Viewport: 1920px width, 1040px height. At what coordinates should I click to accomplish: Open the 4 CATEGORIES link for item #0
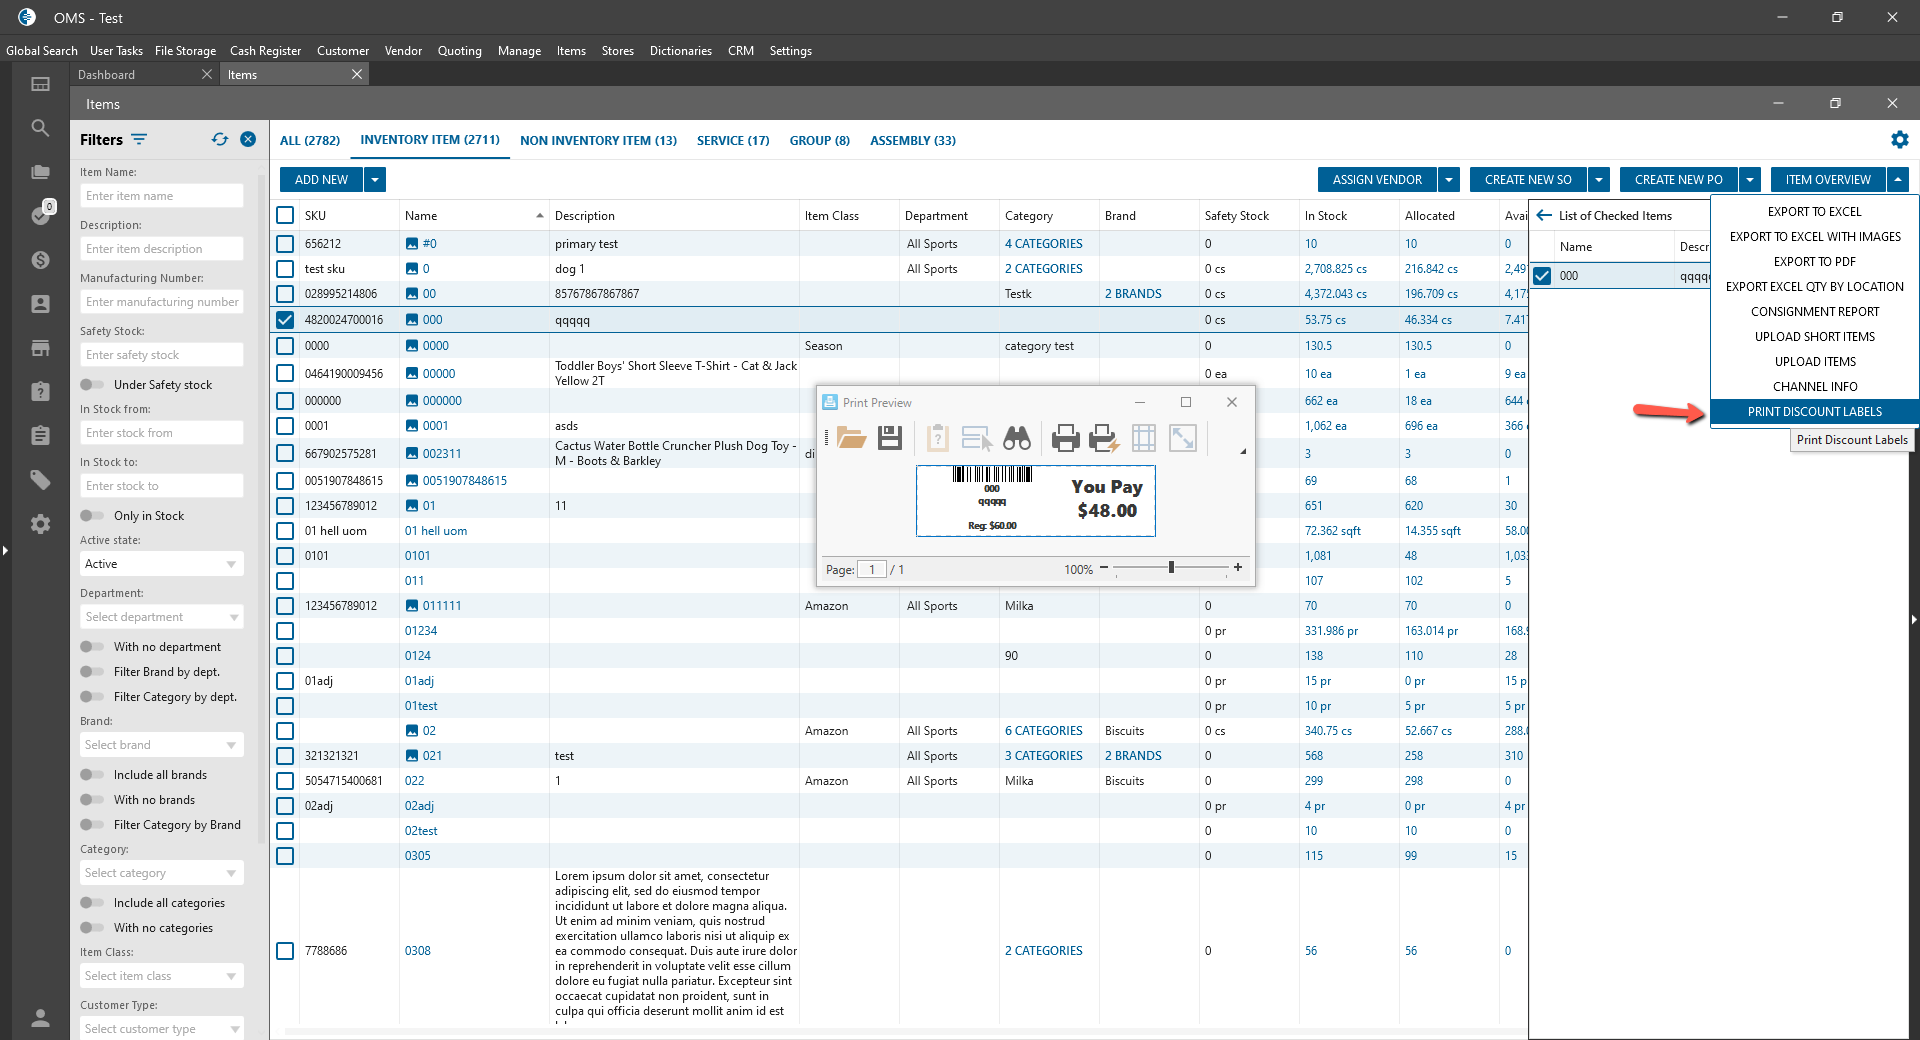coord(1043,244)
